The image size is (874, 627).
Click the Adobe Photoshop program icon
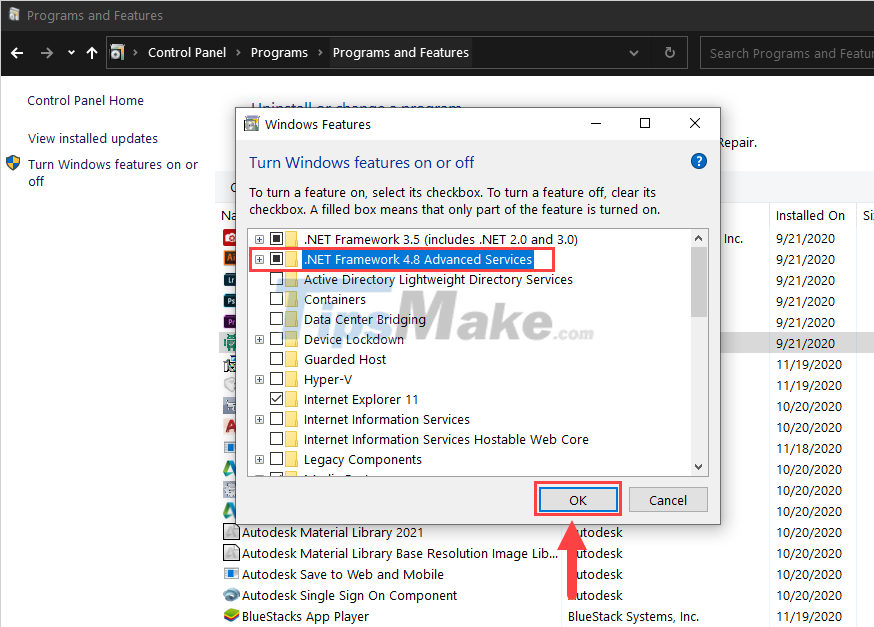(x=231, y=301)
